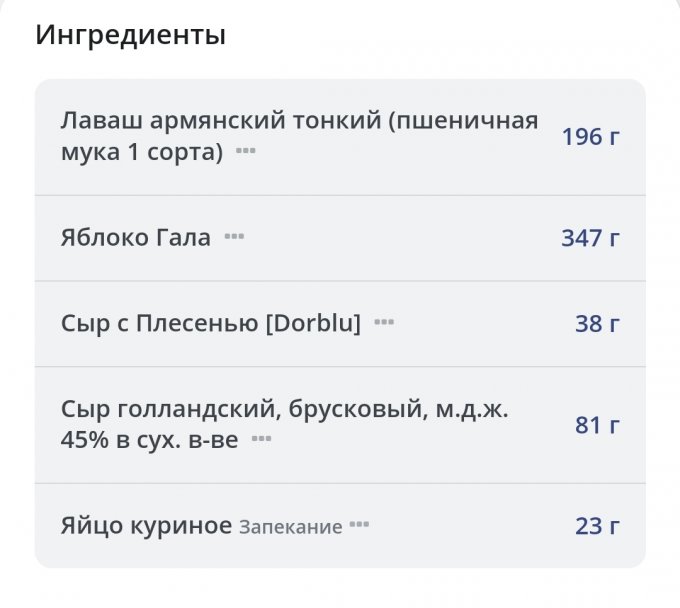680x608 pixels.
Task: Open options menu for Лаваш армянский тонкий
Action: (245, 153)
